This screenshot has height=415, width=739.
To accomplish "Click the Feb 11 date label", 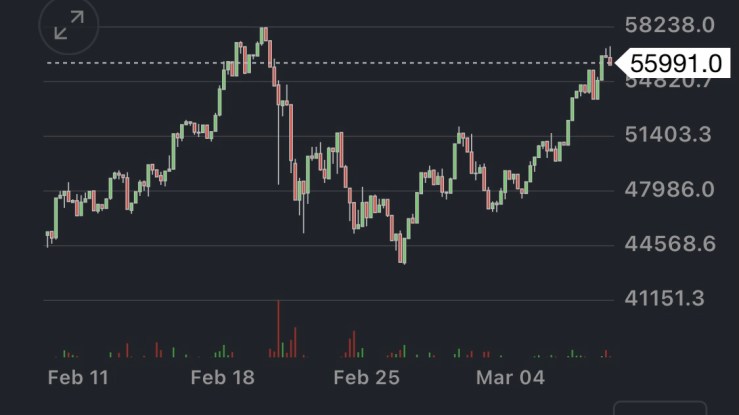I will (x=78, y=377).
